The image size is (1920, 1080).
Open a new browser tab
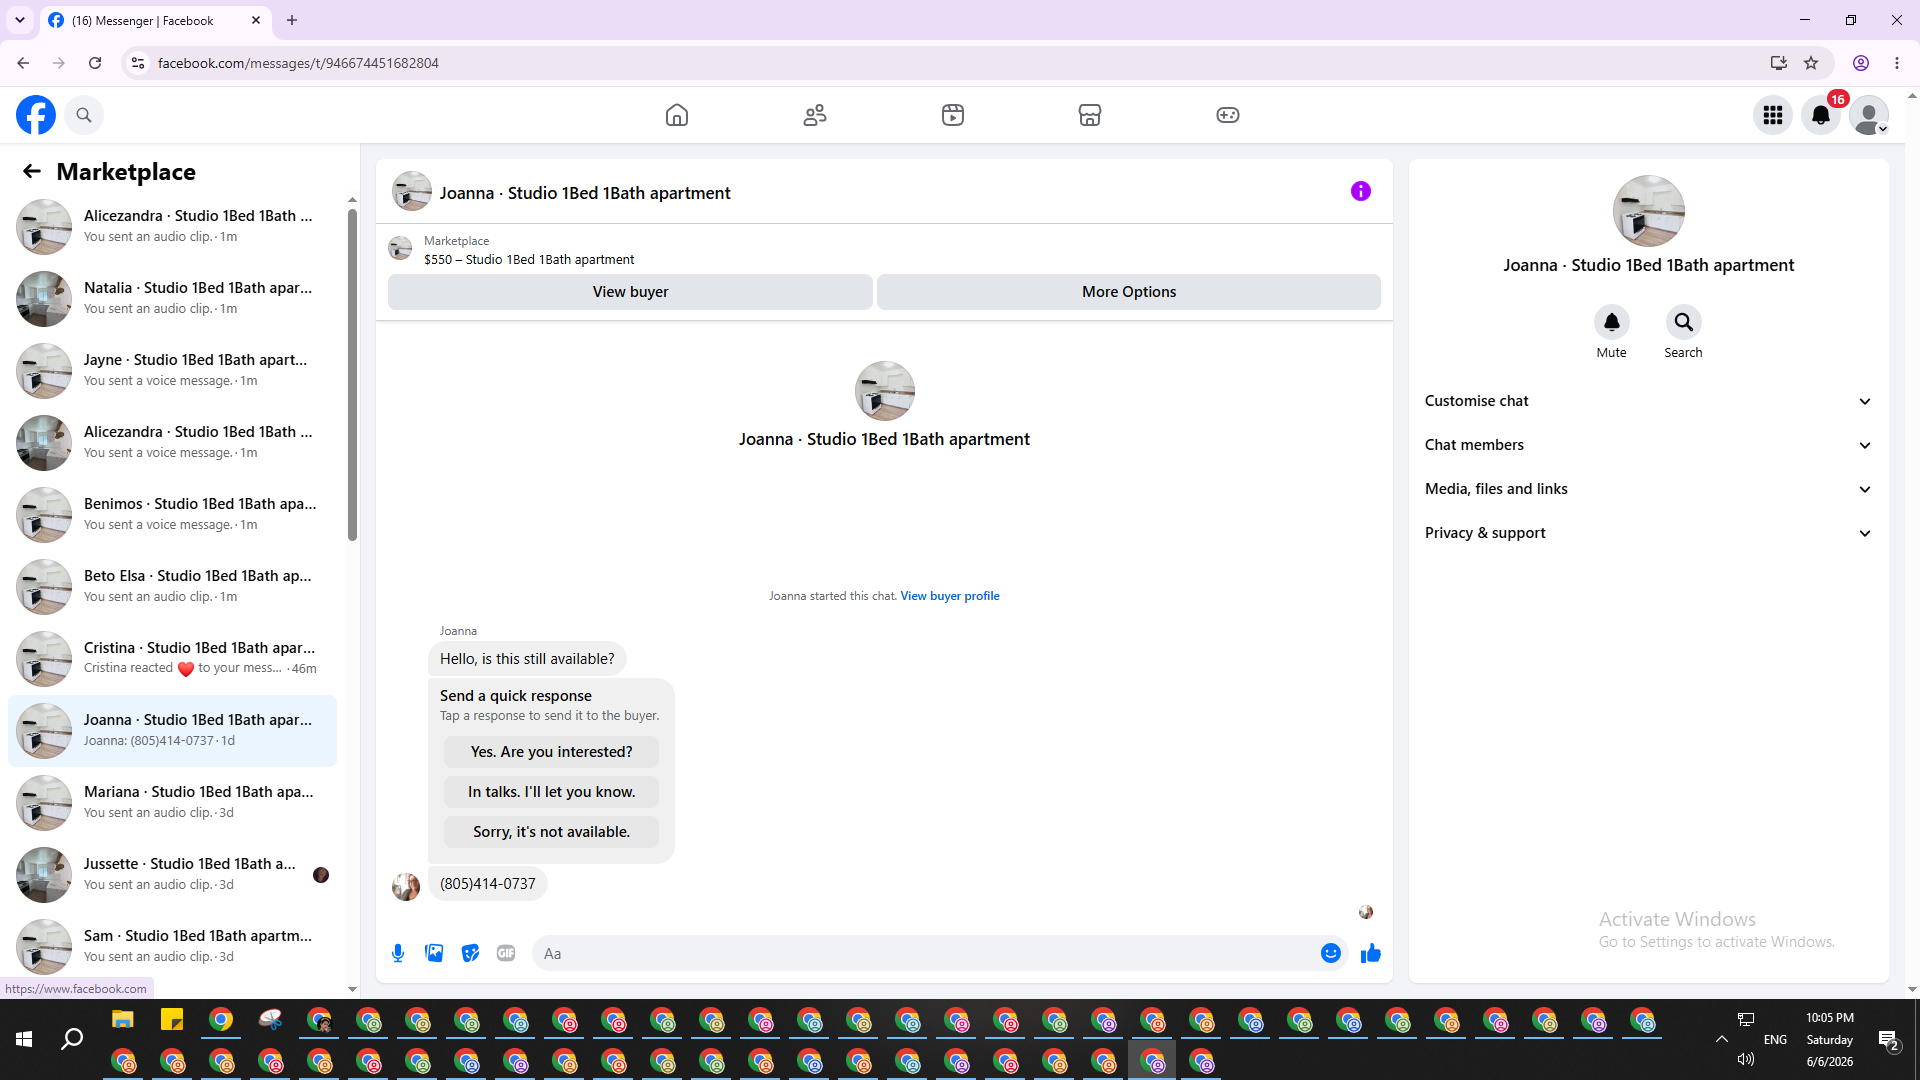point(292,20)
